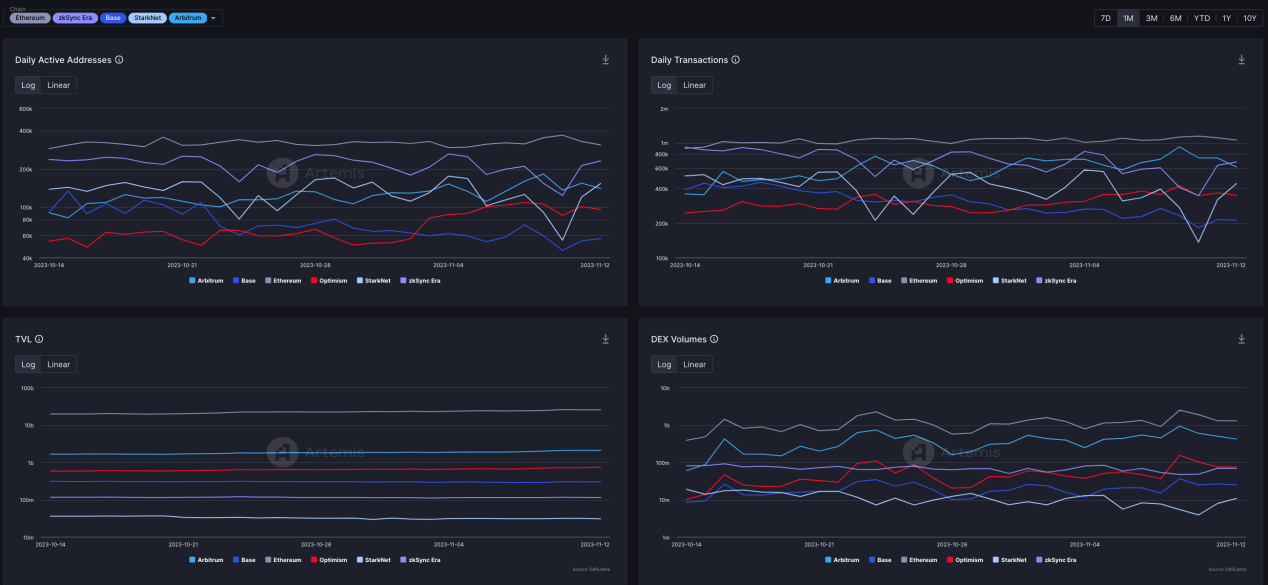Click the info icon beside TVL
Viewport: 1268px width, 585px height.
(39, 339)
